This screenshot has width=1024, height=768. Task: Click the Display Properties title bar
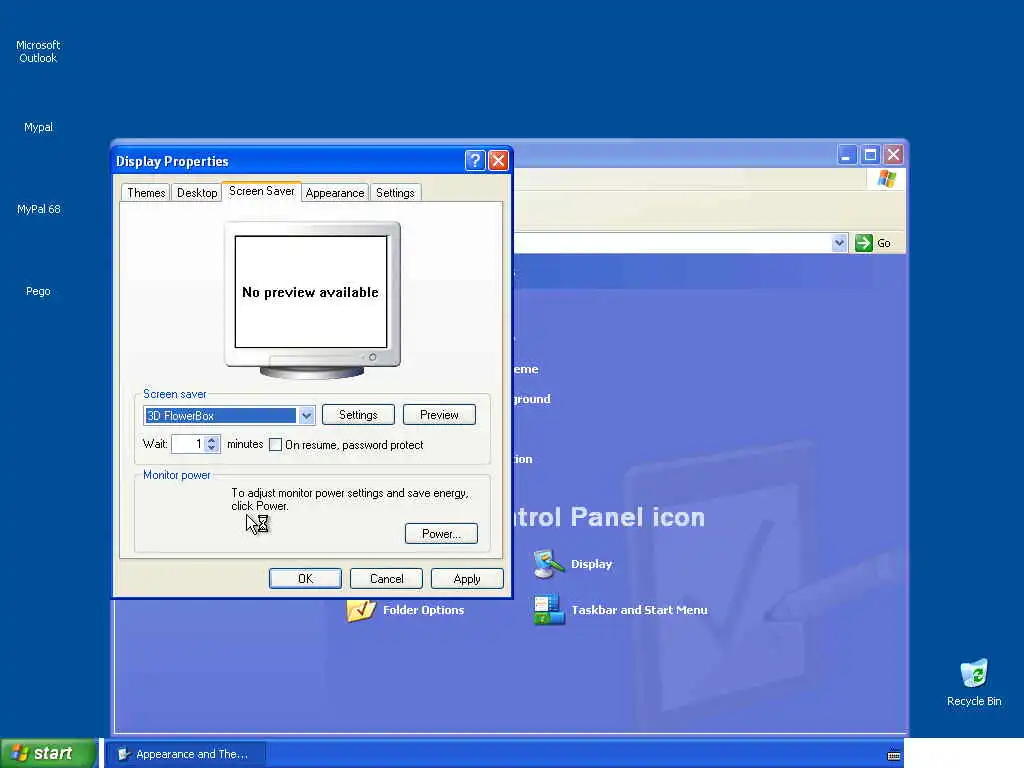[287, 161]
